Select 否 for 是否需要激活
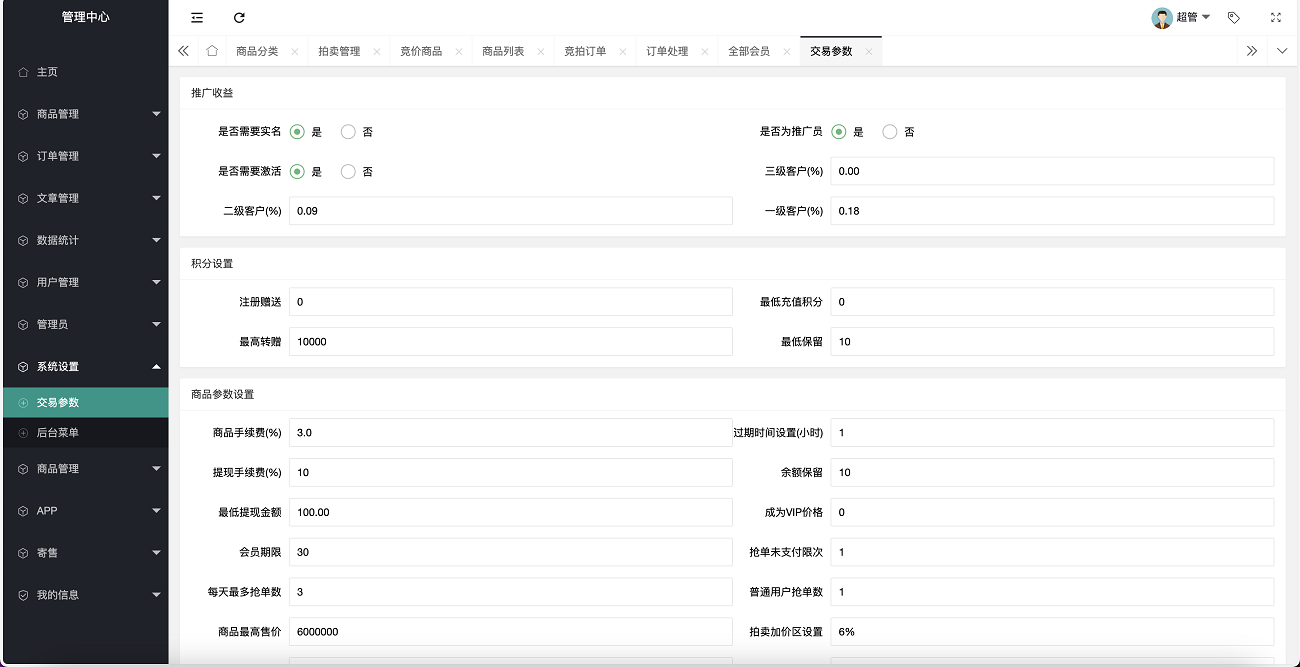Screen dimensions: 1300x667 click(x=348, y=172)
